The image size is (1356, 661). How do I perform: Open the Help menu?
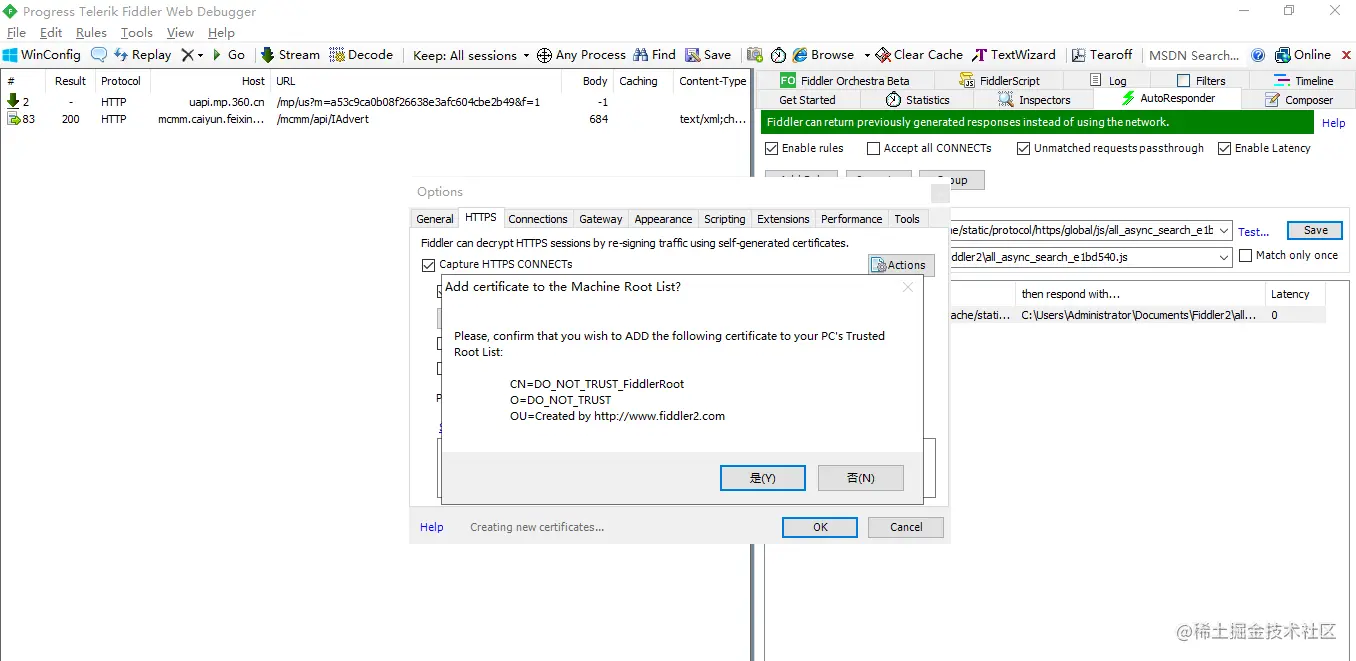221,33
